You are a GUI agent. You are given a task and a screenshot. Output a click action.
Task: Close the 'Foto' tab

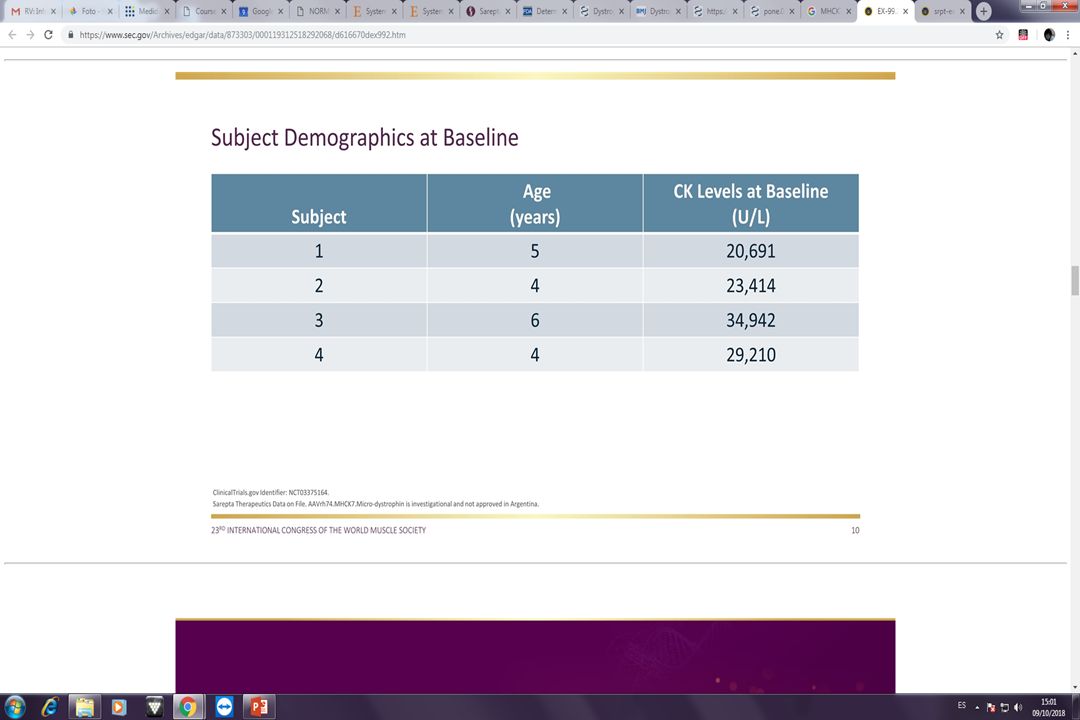point(110,11)
